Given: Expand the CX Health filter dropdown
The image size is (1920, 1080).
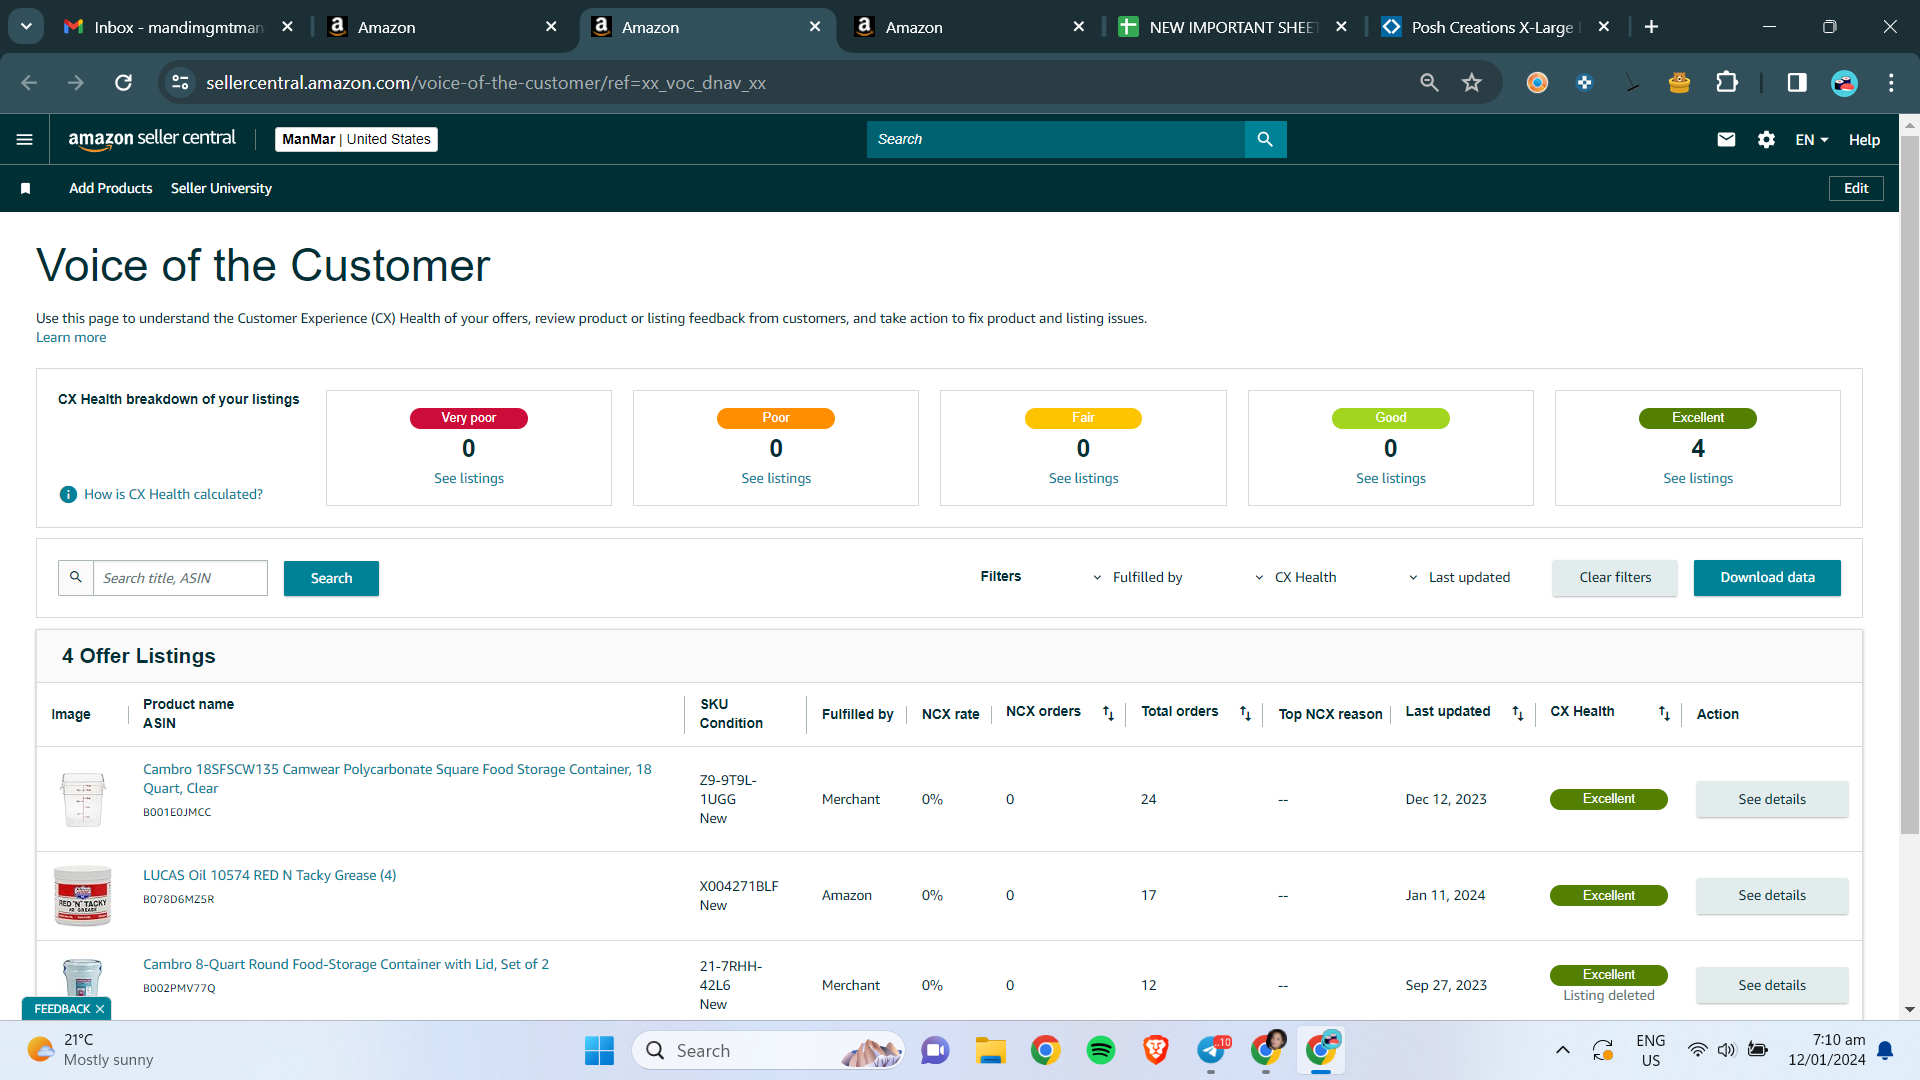Looking at the screenshot, I should [x=1296, y=577].
